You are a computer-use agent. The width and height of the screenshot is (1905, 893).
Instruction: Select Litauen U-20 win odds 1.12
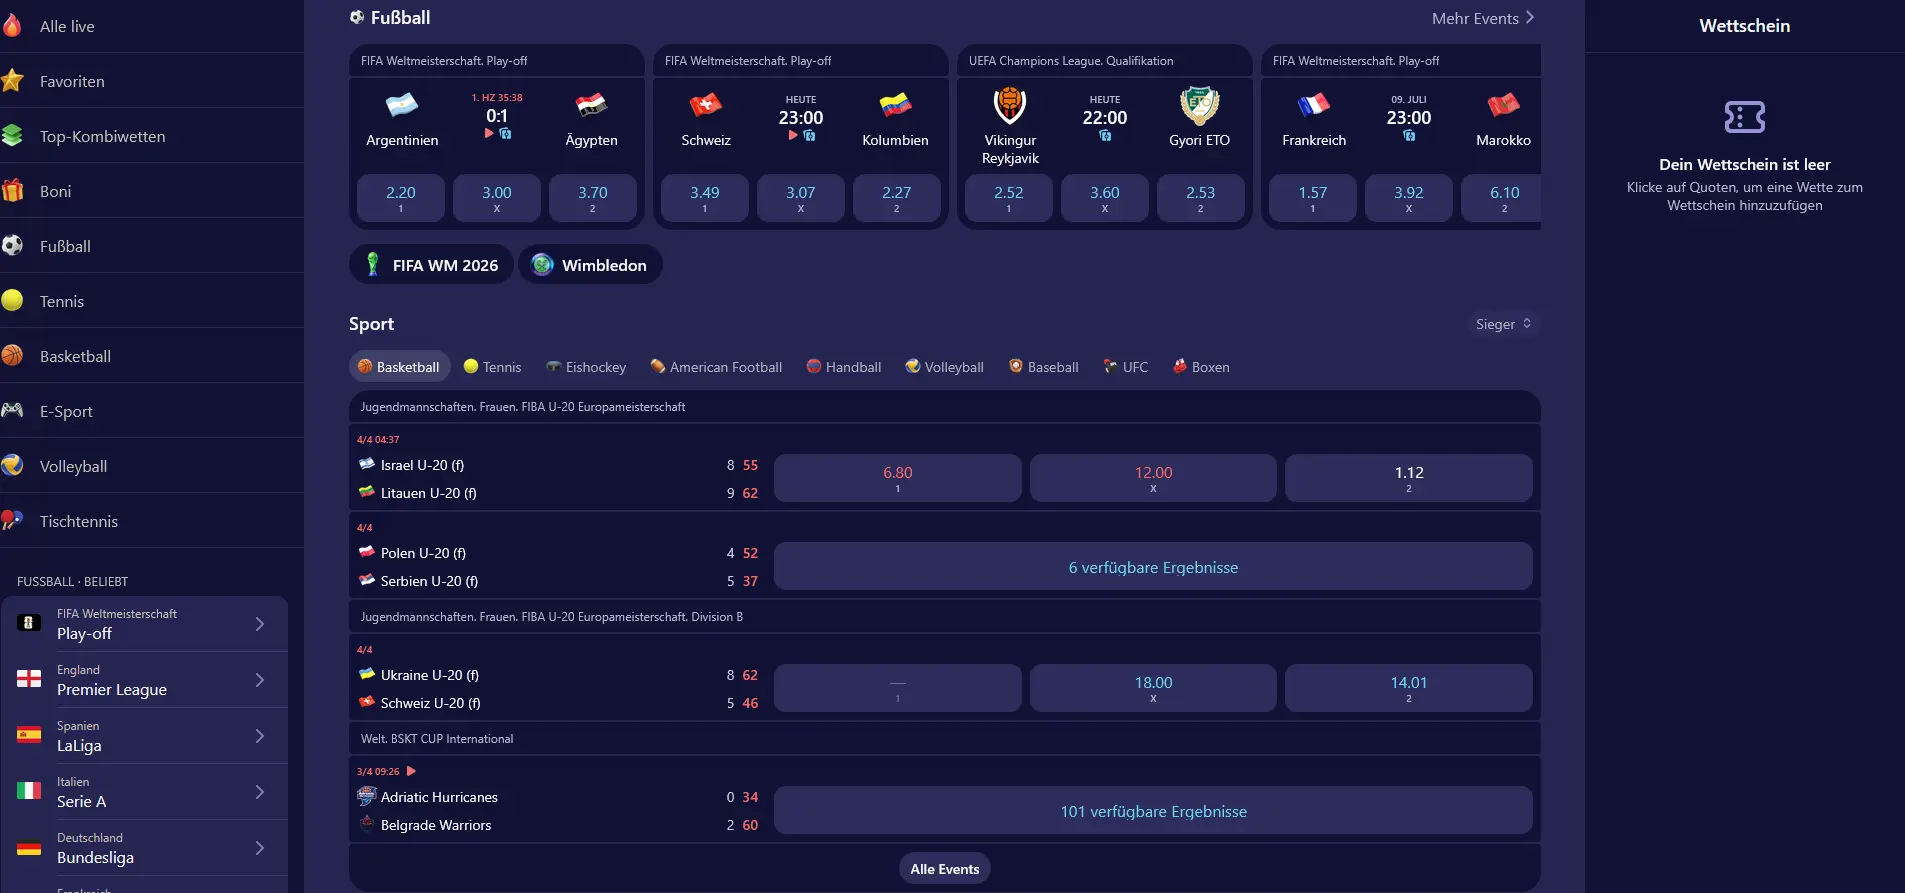coord(1409,478)
